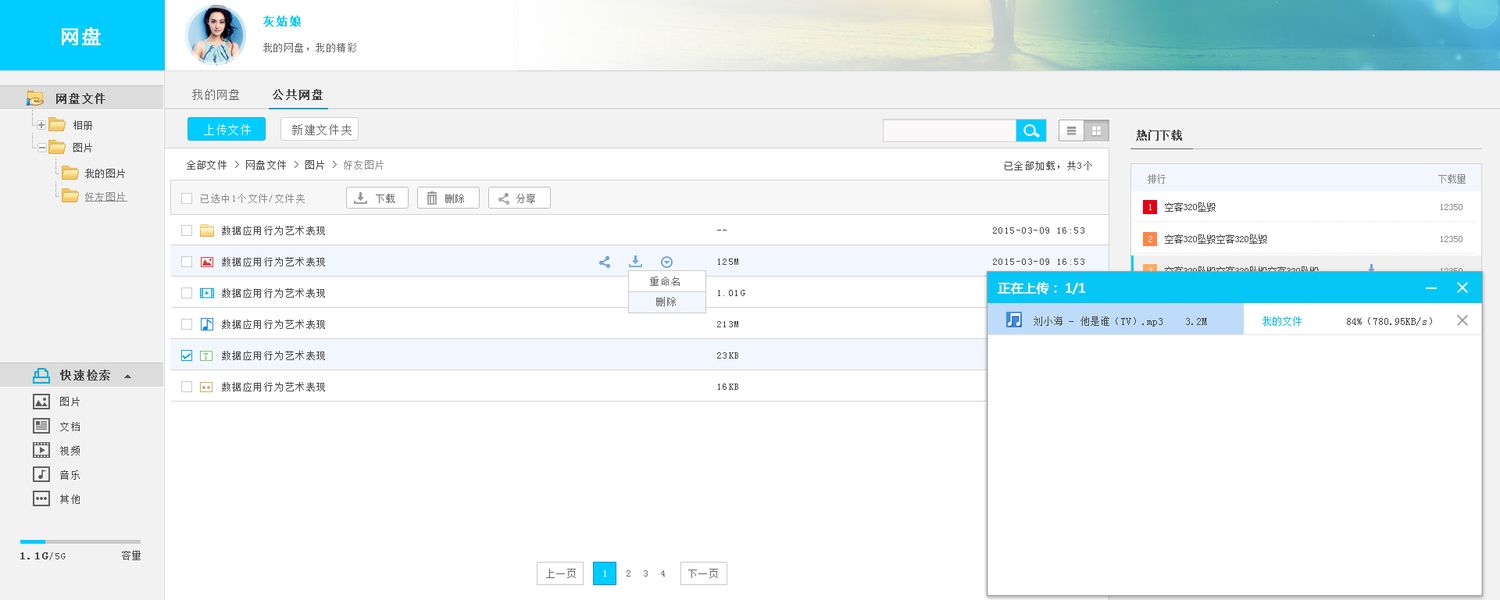Click music icon of uploading mp3

(x=1014, y=320)
